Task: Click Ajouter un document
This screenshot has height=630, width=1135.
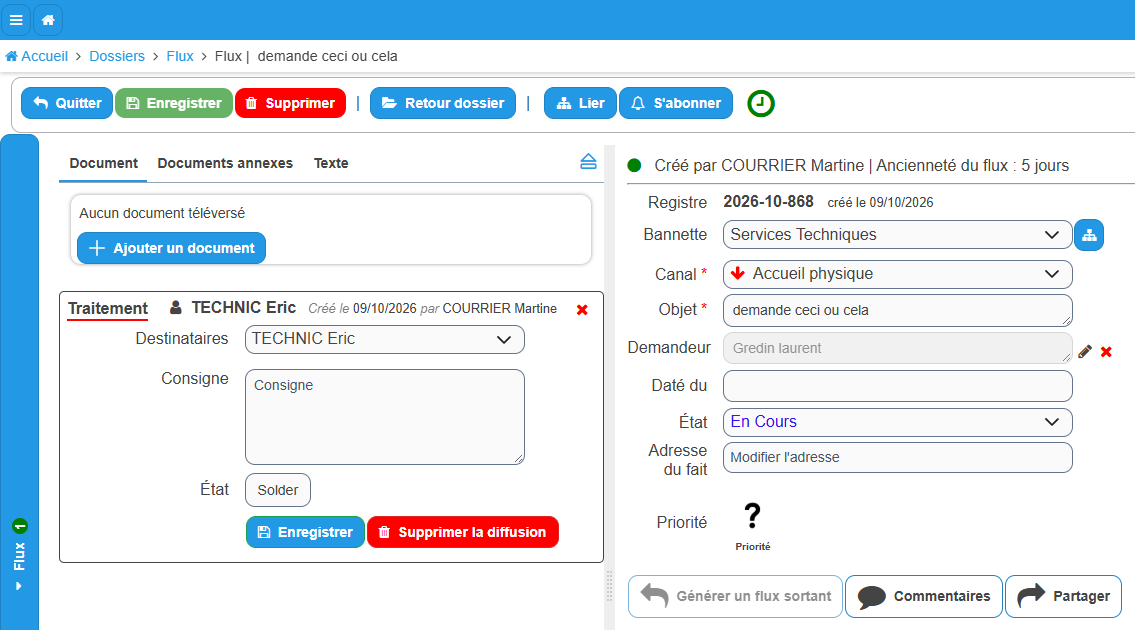Action: click(x=172, y=248)
